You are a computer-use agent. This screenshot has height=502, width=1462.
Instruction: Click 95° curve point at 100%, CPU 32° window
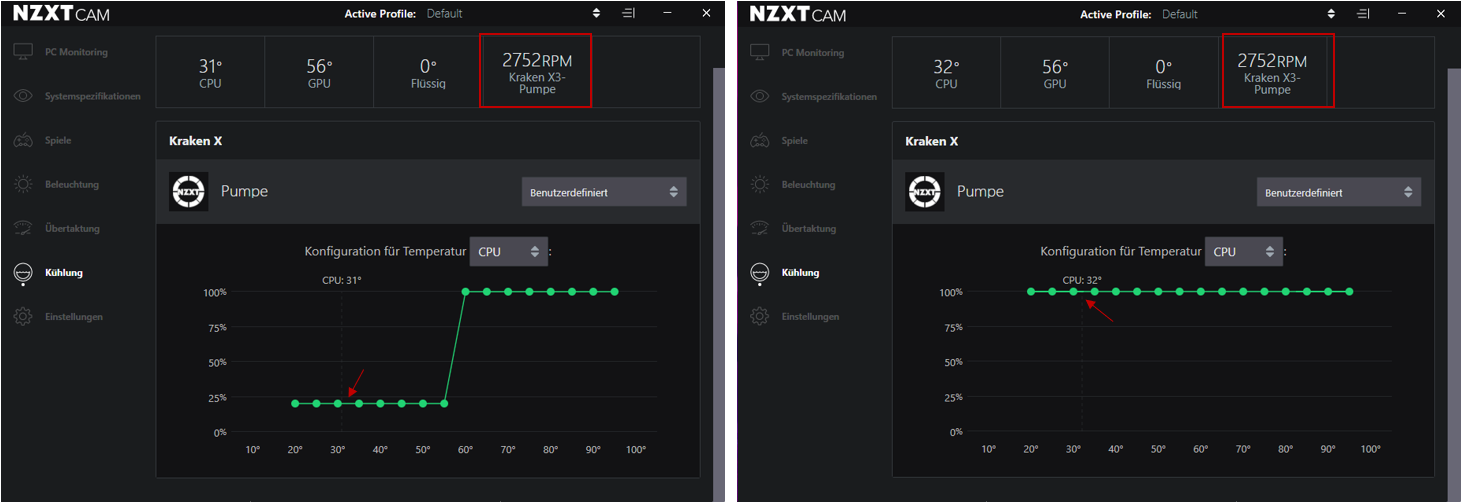1350,292
